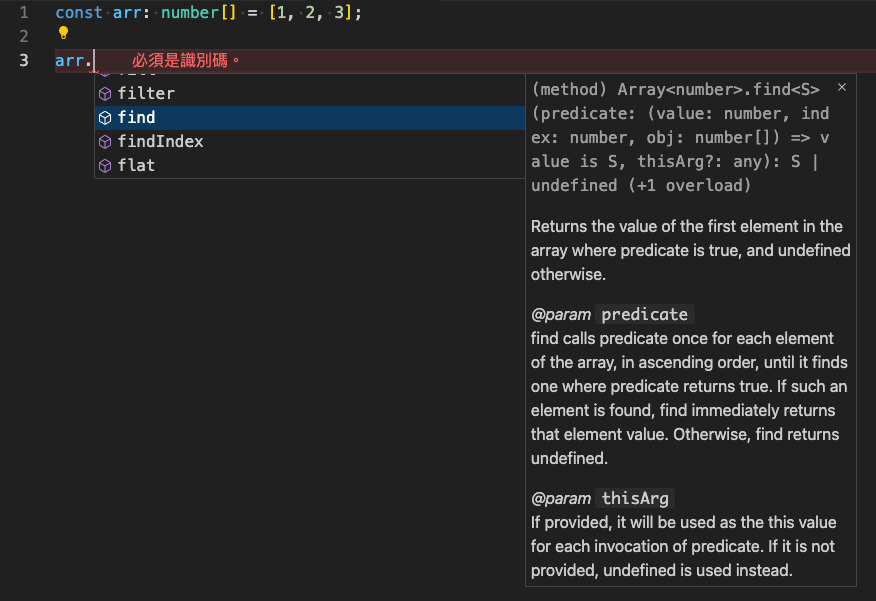The image size is (876, 601).
Task: Click the method icon beside findIndex
Action: [x=104, y=141]
